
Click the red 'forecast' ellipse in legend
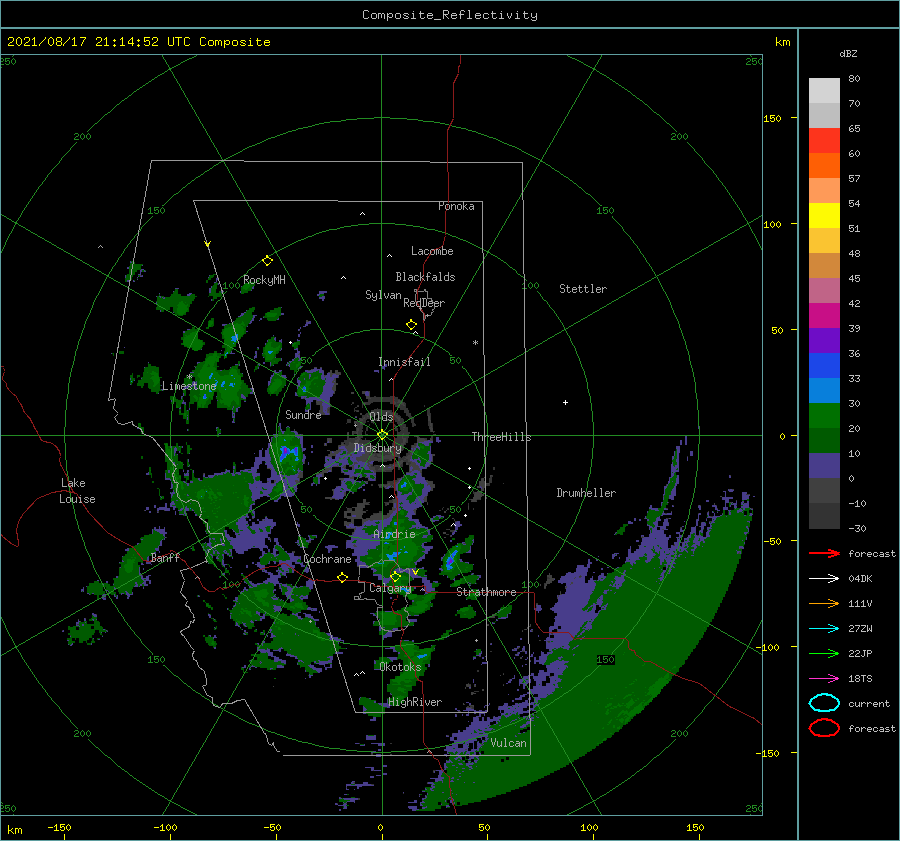click(x=824, y=728)
